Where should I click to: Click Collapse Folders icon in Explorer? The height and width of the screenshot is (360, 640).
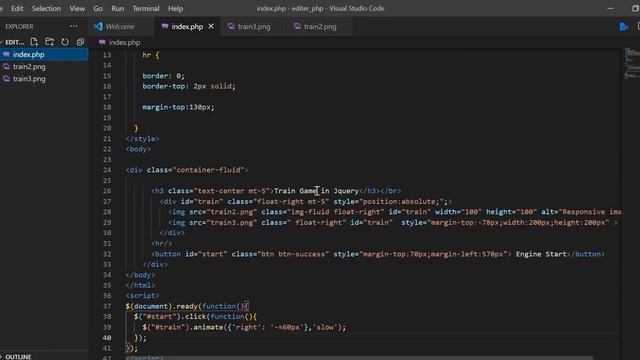[80, 42]
